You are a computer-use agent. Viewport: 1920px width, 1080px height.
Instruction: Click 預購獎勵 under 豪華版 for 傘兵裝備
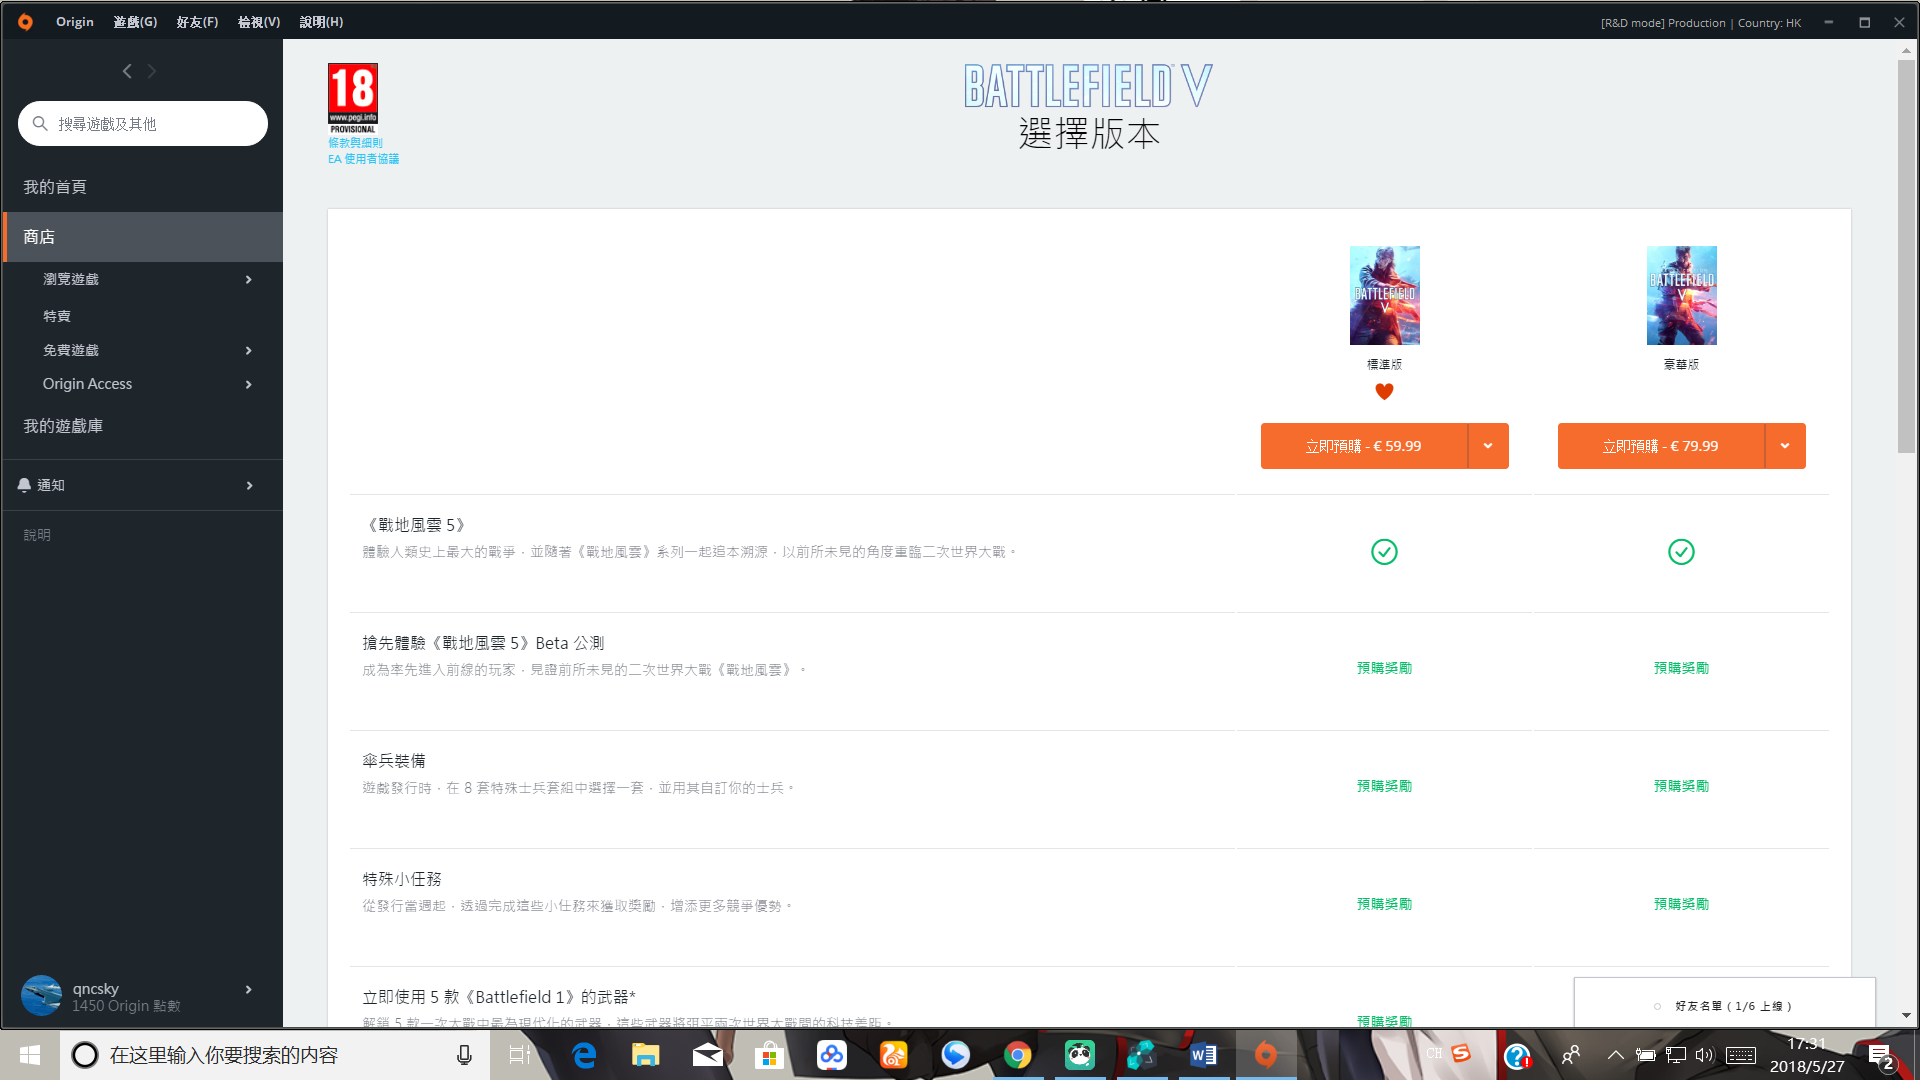[1681, 786]
